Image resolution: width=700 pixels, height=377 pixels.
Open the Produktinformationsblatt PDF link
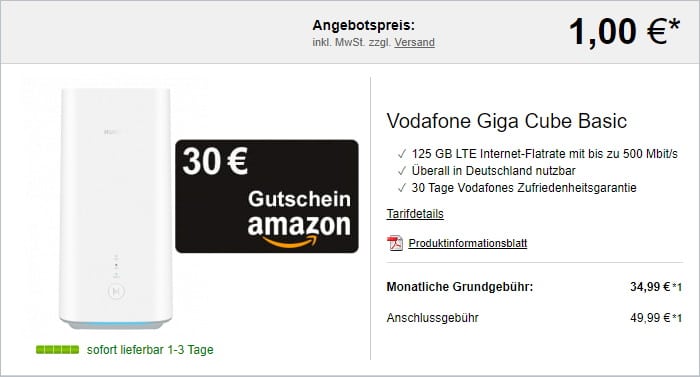(467, 243)
